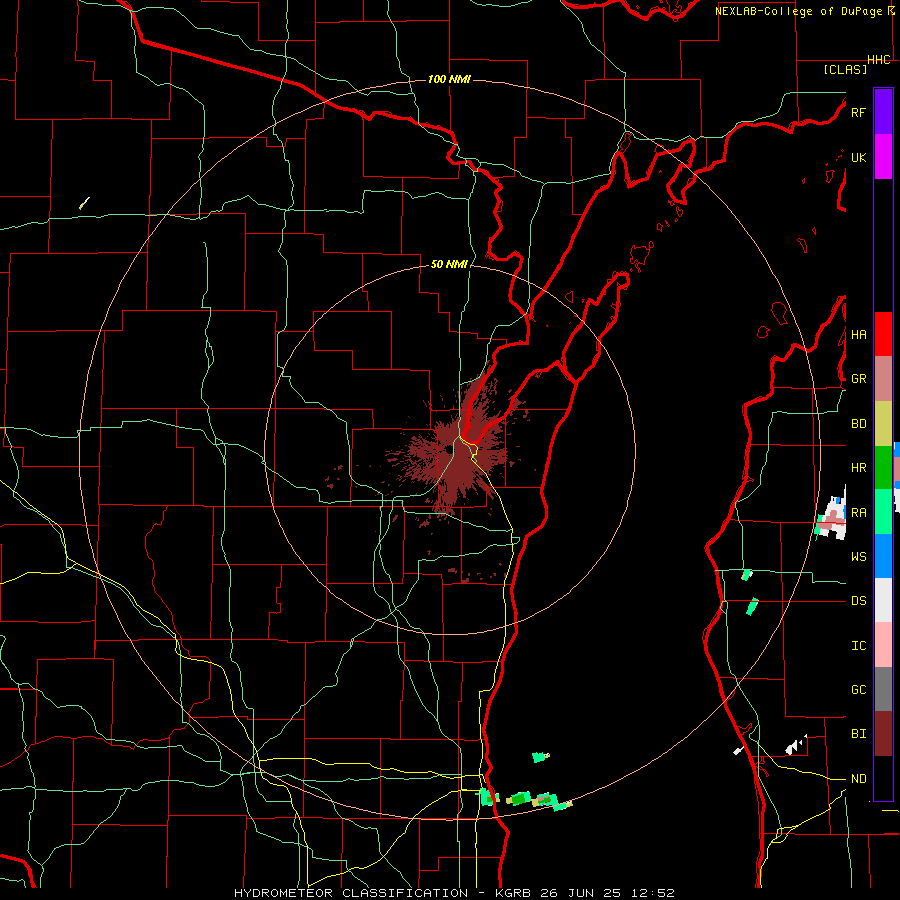Click the '12:52' timestamp text
This screenshot has width=900, height=900.
[x=655, y=893]
